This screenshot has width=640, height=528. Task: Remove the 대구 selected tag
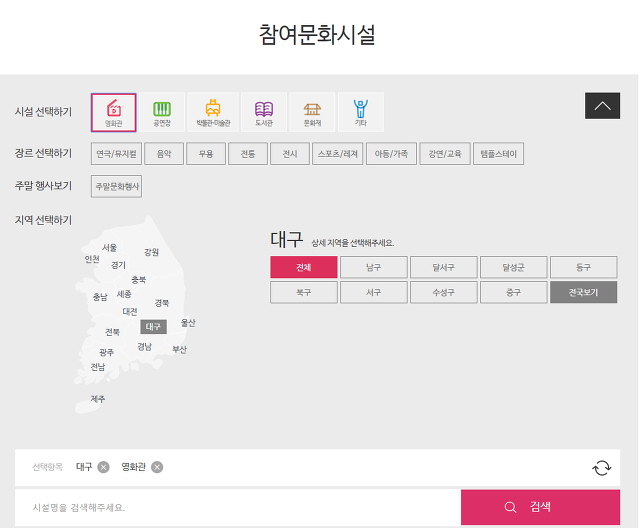[x=103, y=467]
